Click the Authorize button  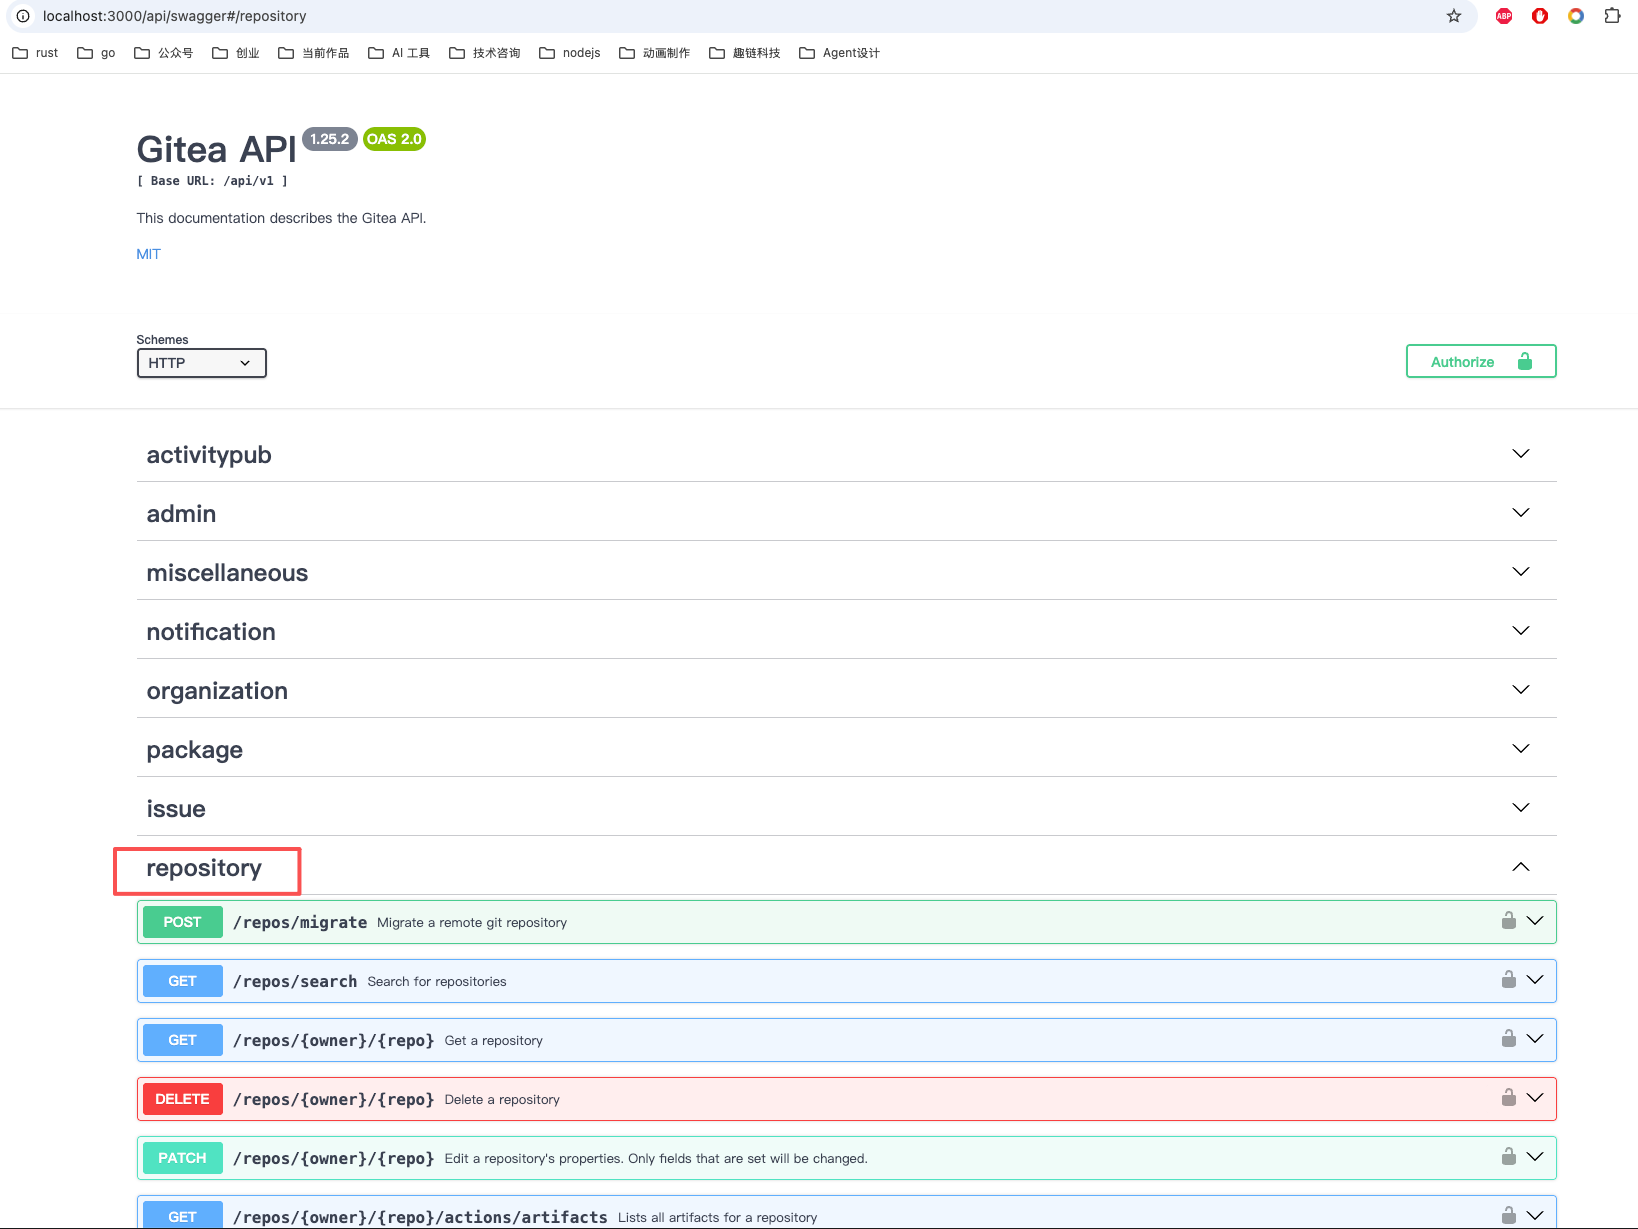(x=1481, y=361)
